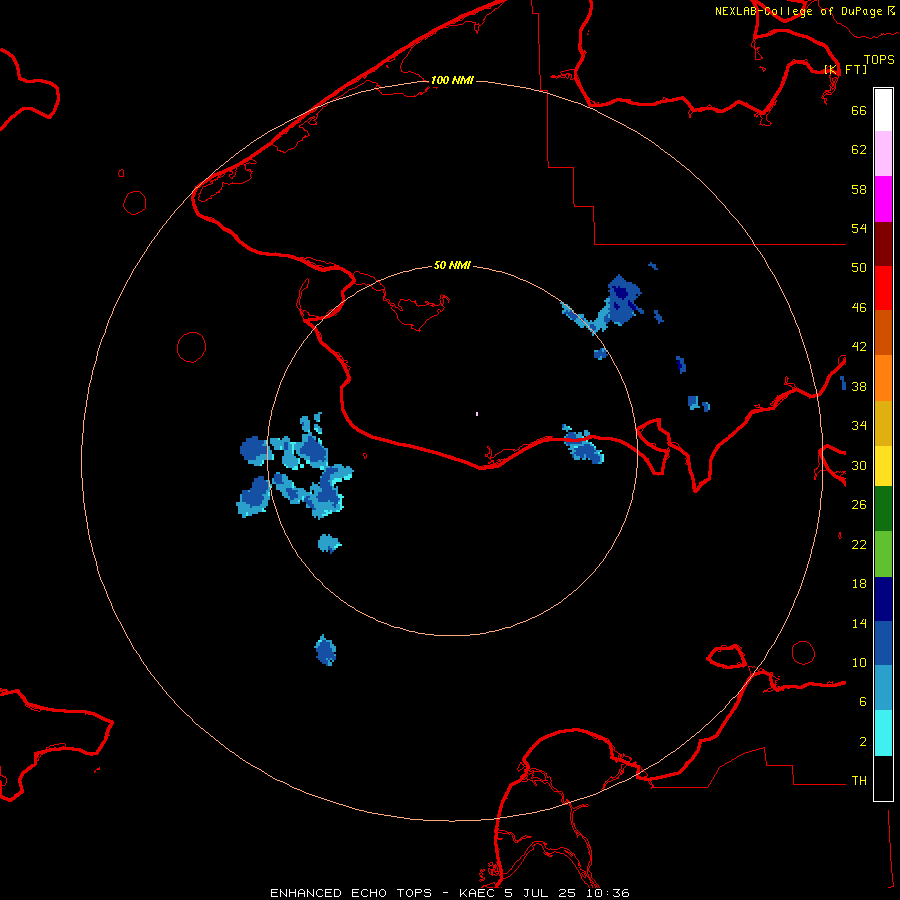Pick the bright red legend swatch by 50
900x900 pixels.
[883, 288]
